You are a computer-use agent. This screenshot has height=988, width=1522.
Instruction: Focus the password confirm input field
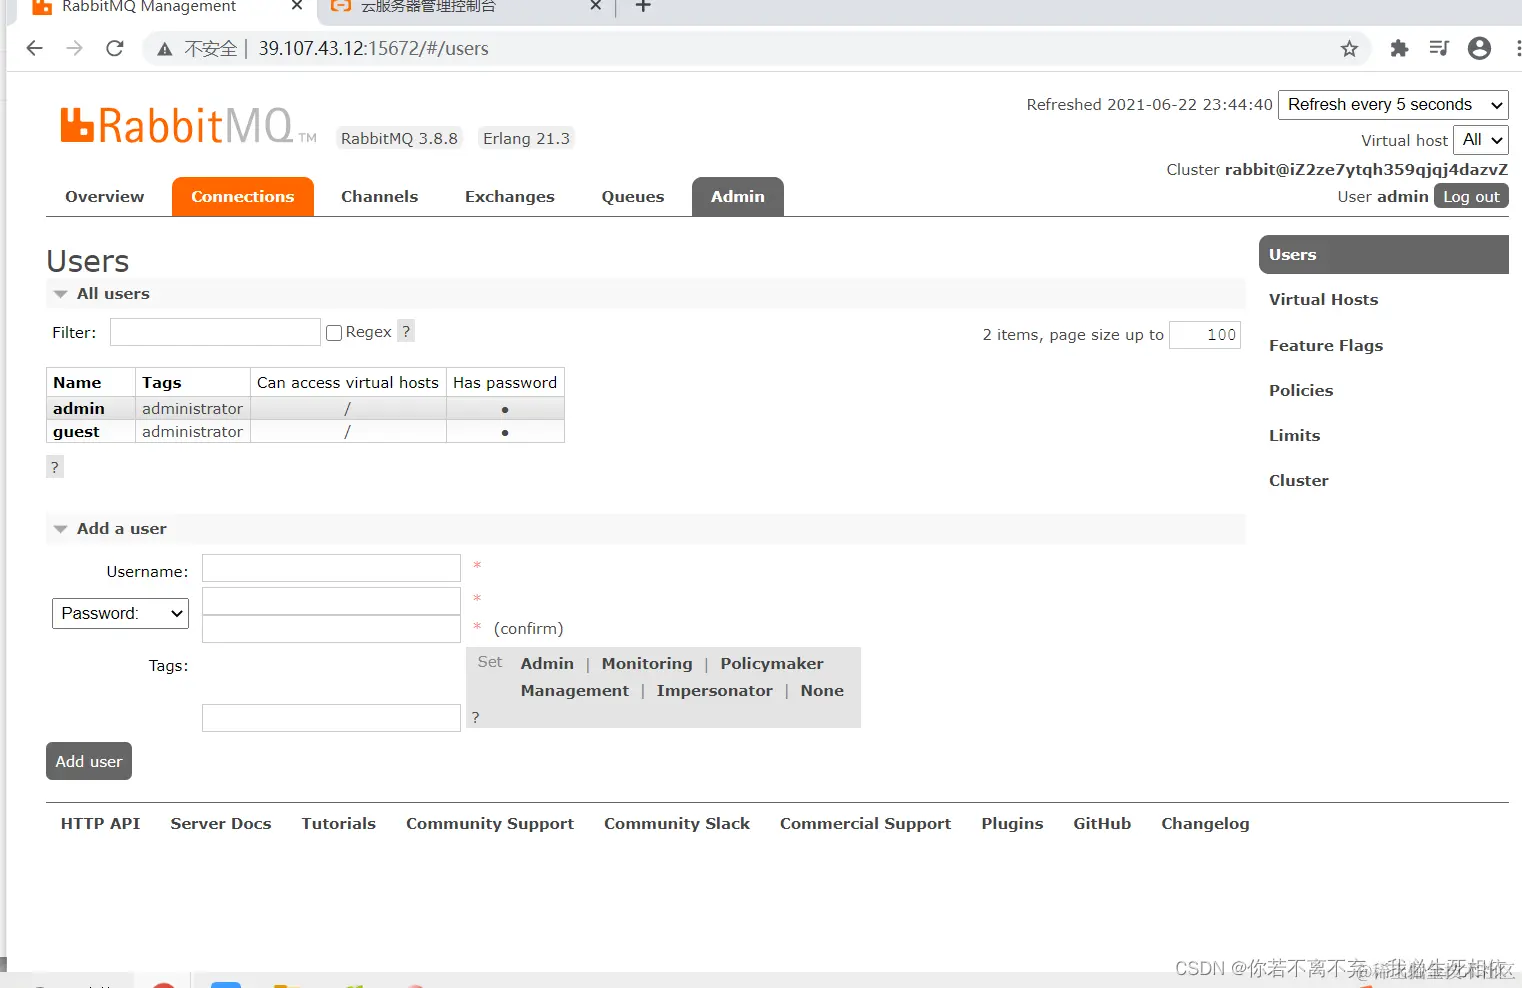[331, 629]
